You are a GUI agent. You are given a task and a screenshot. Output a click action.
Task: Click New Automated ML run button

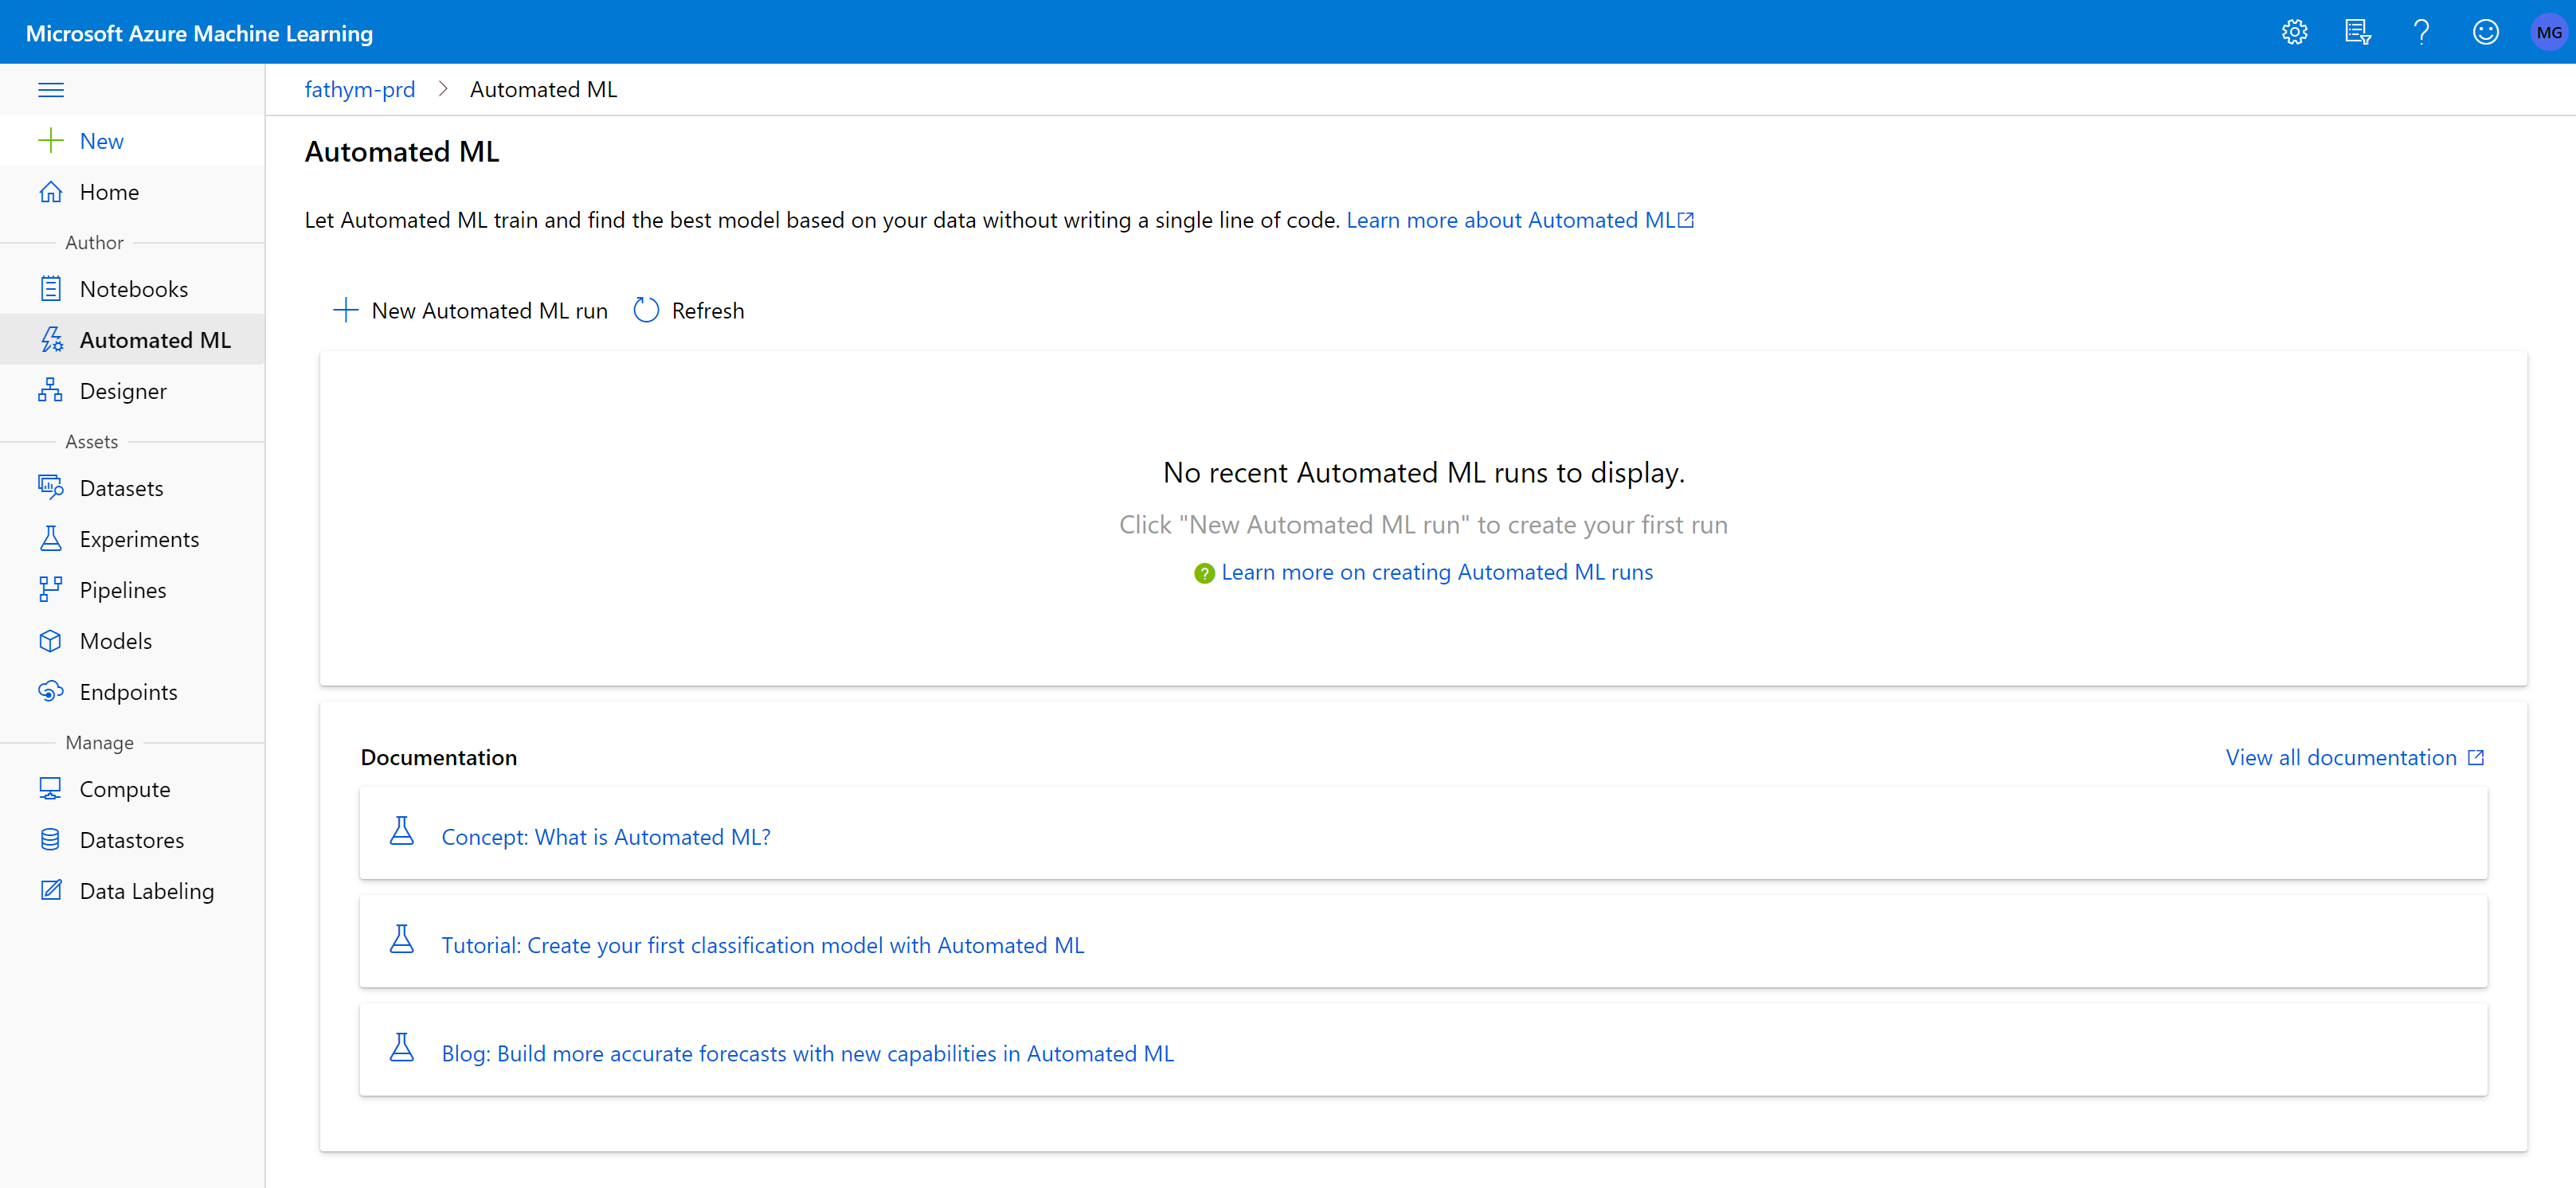[470, 311]
